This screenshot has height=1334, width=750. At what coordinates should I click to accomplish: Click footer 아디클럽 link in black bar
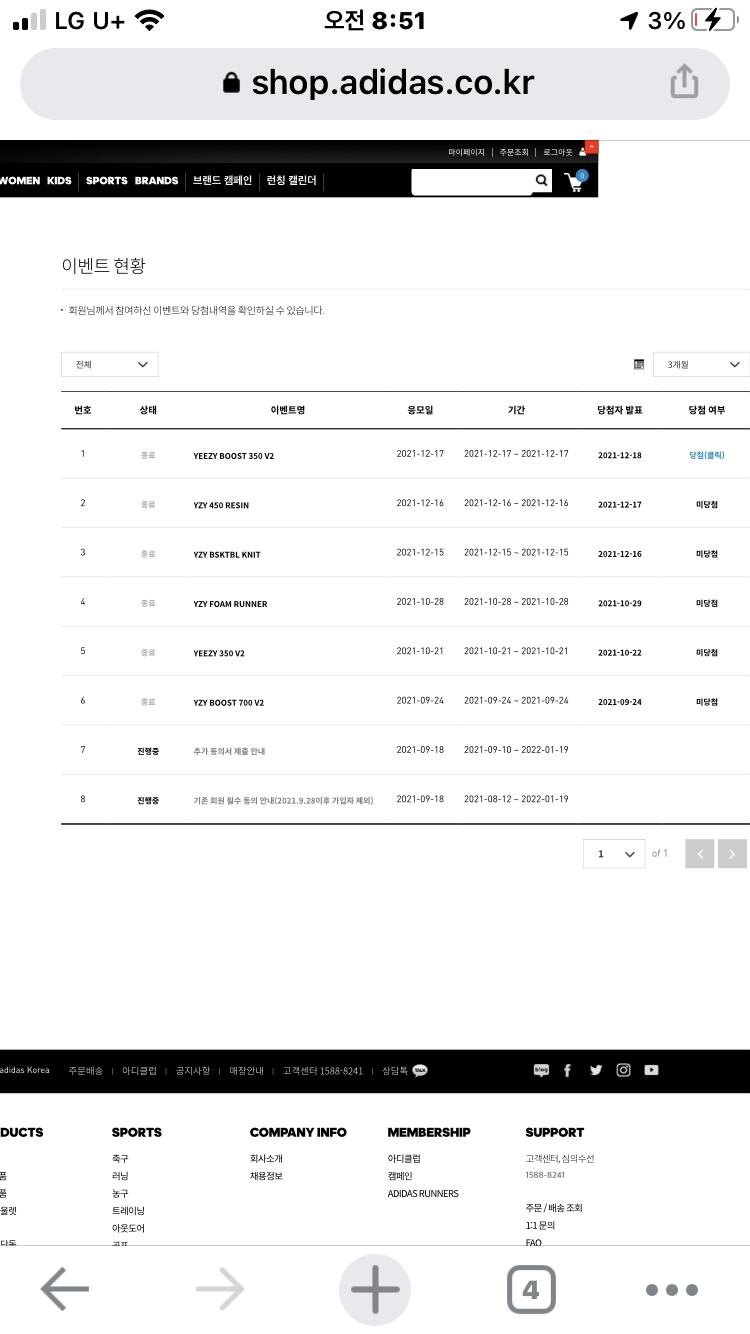coord(139,1070)
